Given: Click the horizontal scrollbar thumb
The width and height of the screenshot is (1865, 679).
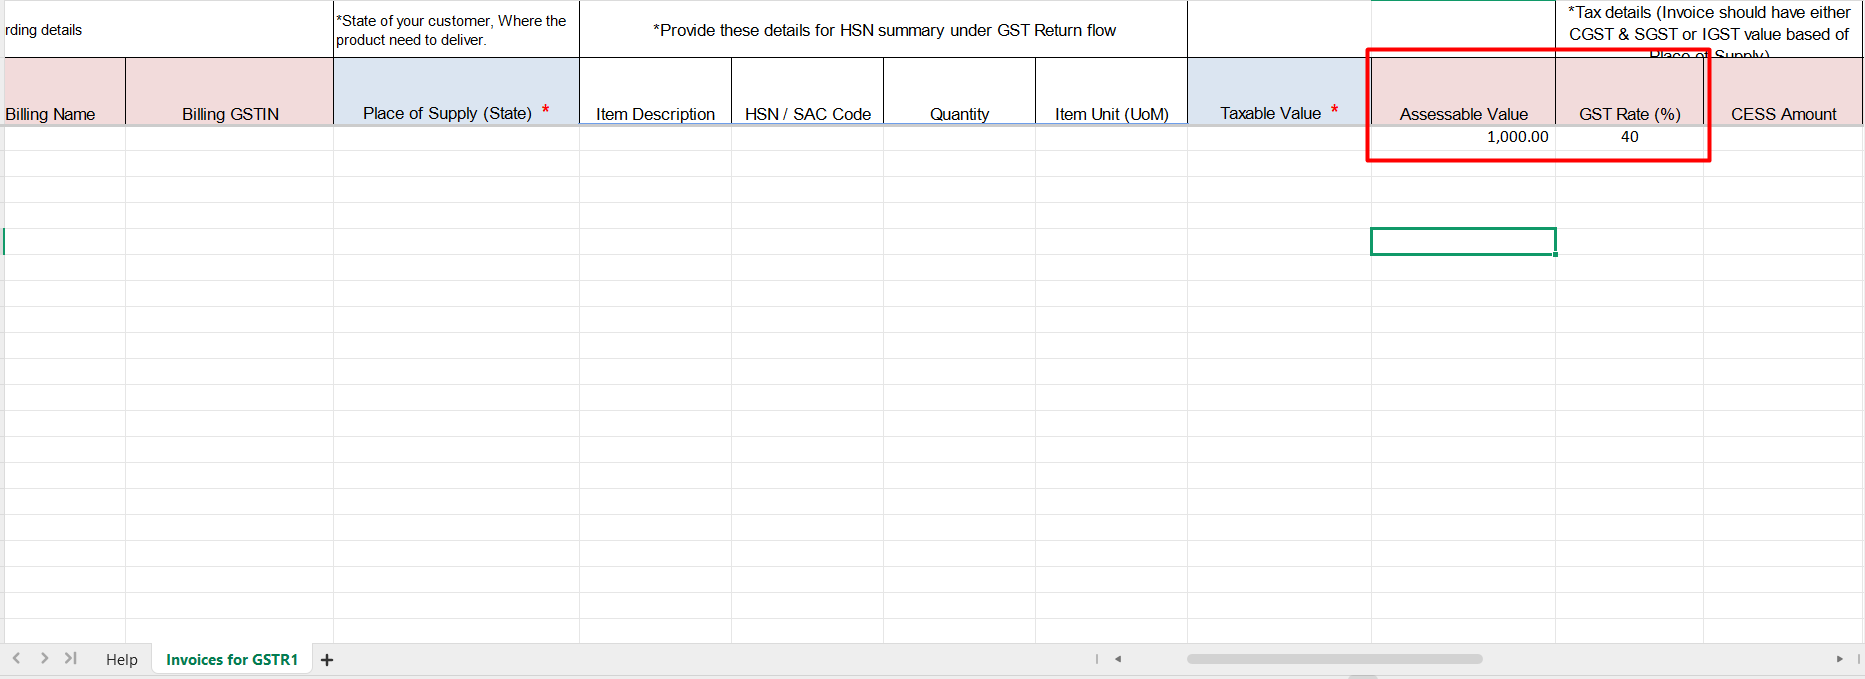Looking at the screenshot, I should pos(1333,659).
